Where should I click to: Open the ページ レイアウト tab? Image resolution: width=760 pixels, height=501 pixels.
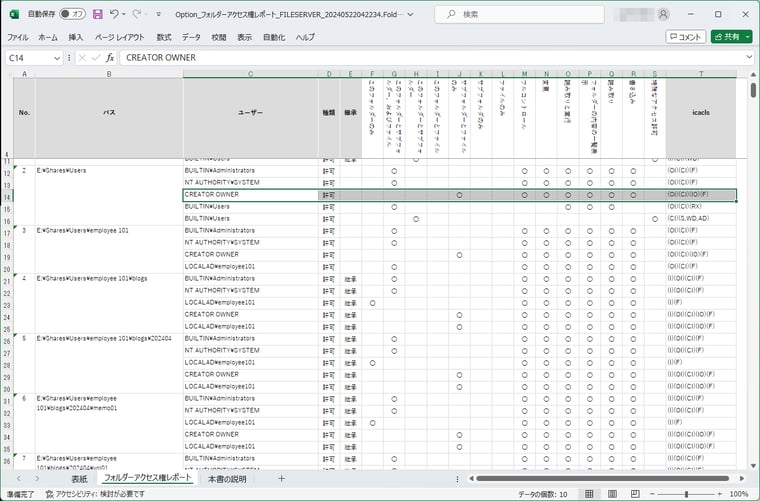click(119, 37)
